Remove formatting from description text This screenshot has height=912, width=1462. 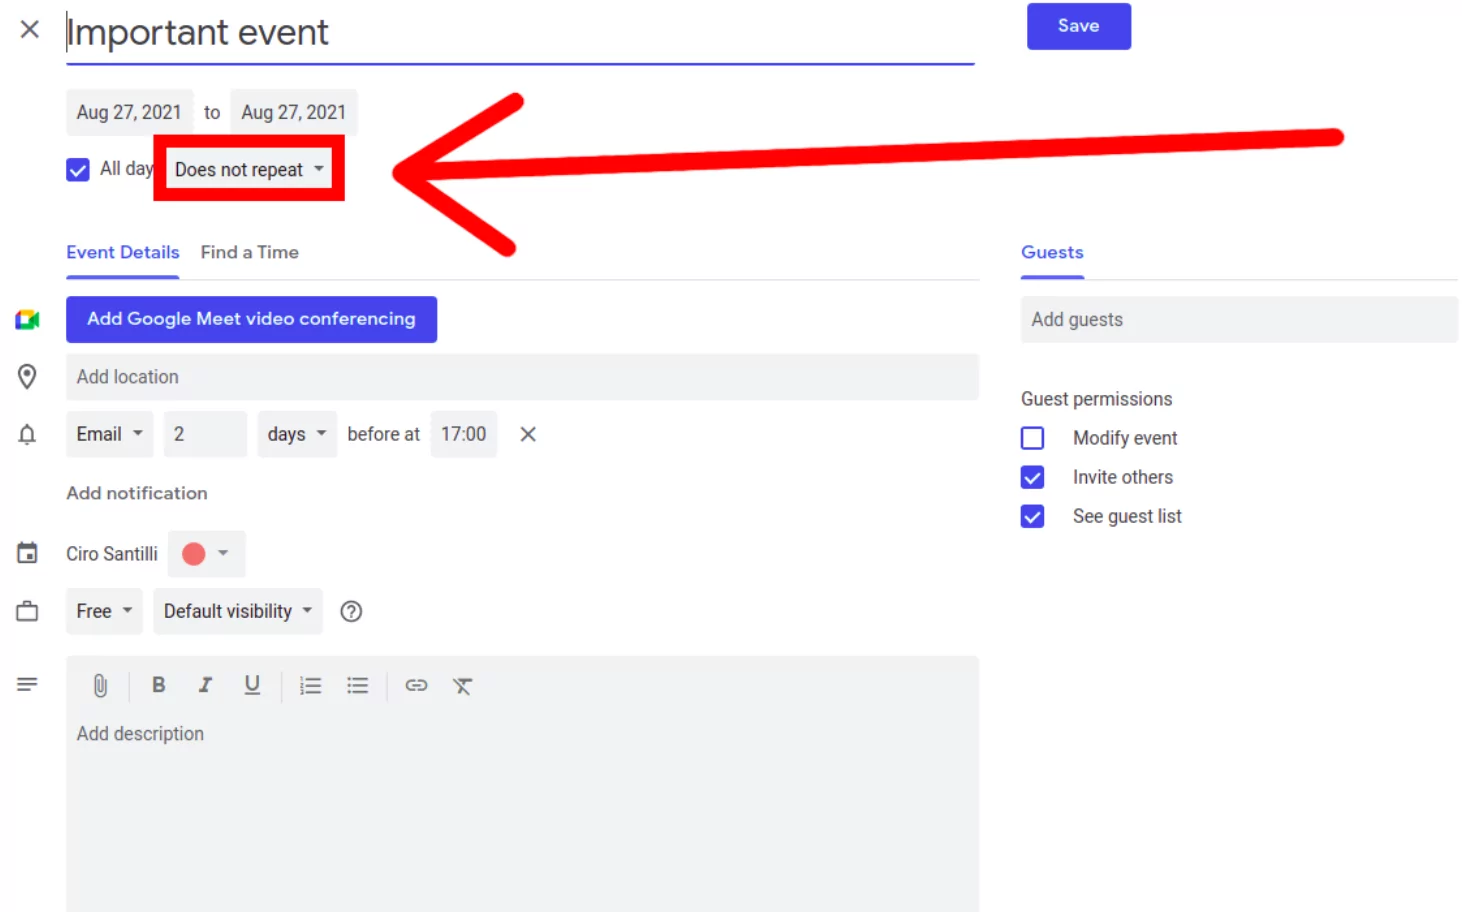[x=462, y=686]
